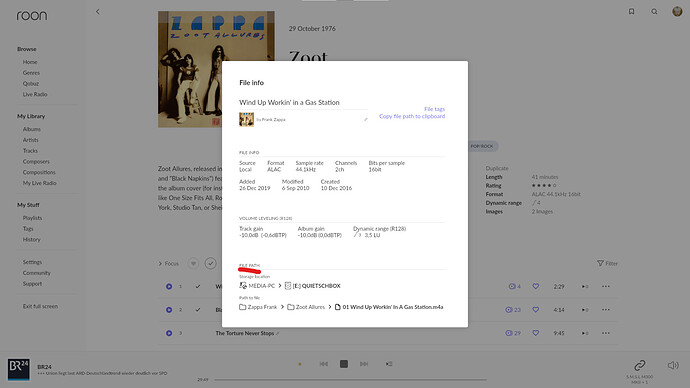
Task: Click the POP/ROCK genre tag
Action: (482, 146)
